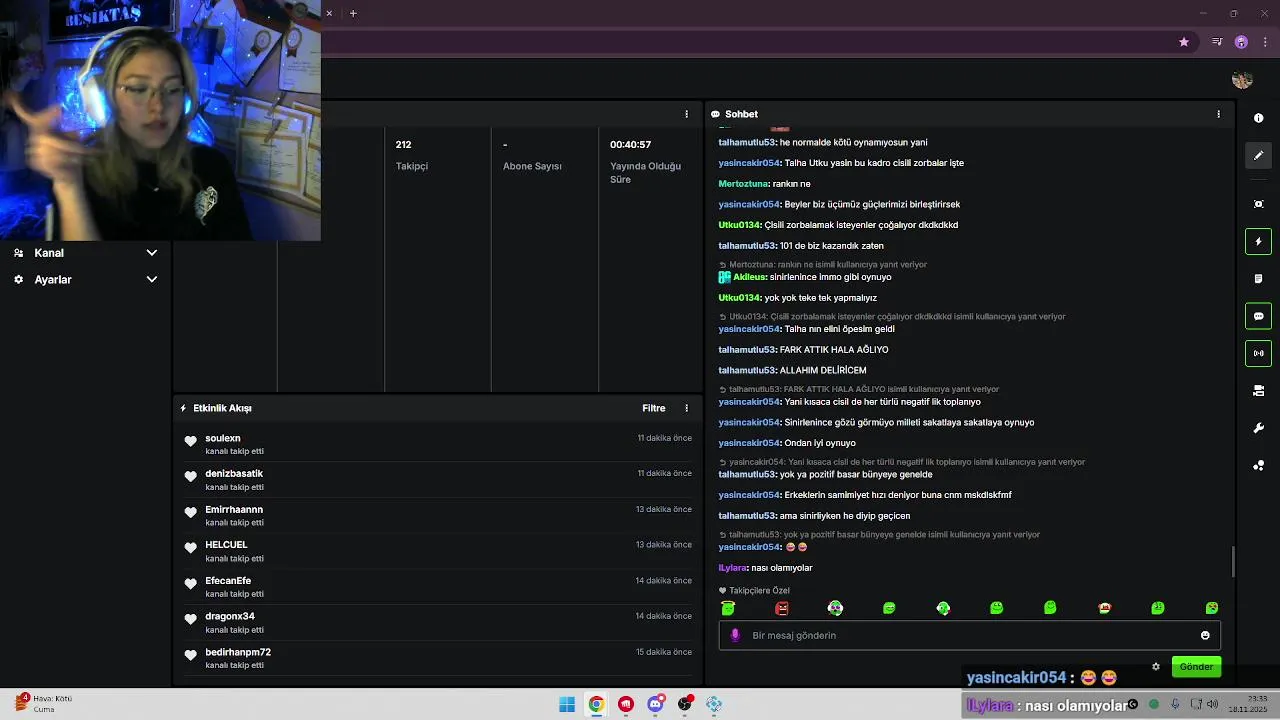1280x720 pixels.
Task: Click the Etkinlik Akışı panel header
Action: tap(222, 408)
